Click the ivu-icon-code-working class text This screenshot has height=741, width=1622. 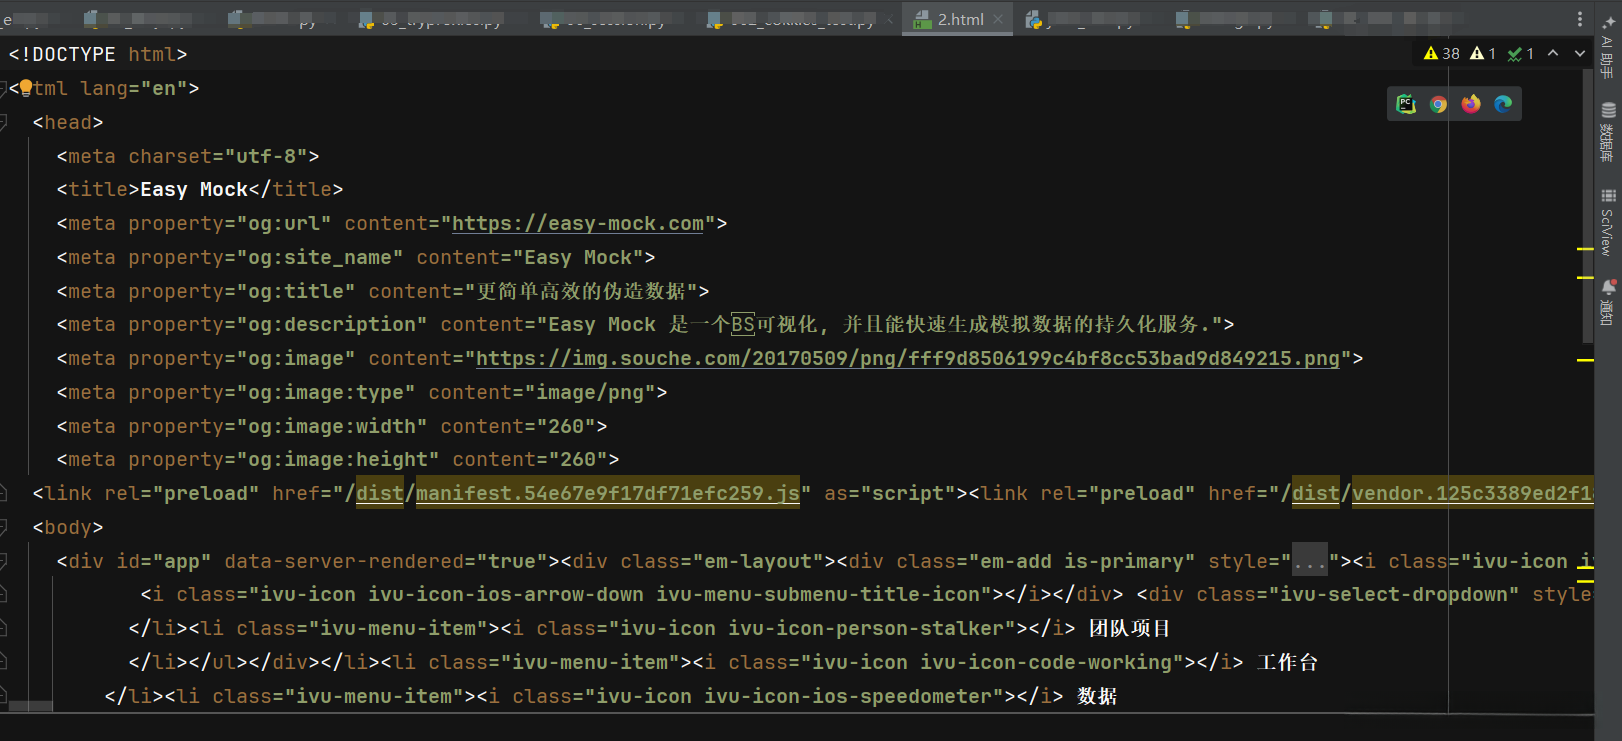tap(1046, 662)
